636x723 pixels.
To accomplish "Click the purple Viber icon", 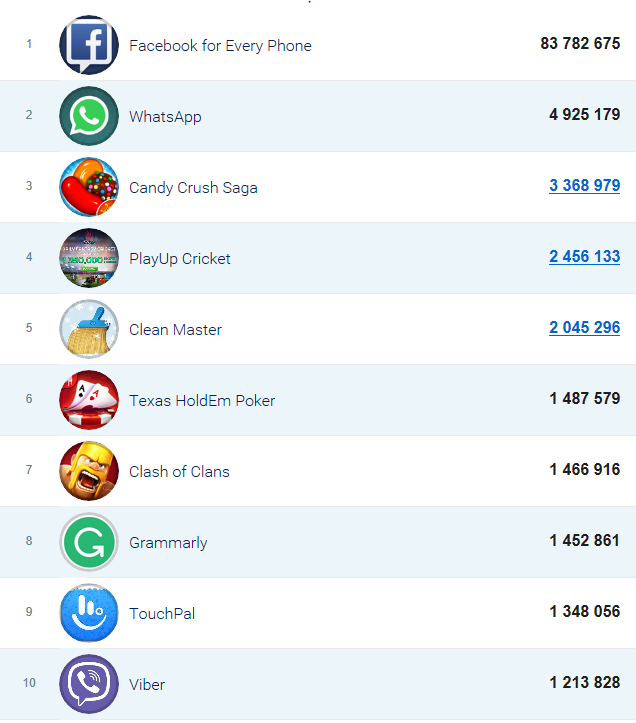I will [x=89, y=684].
